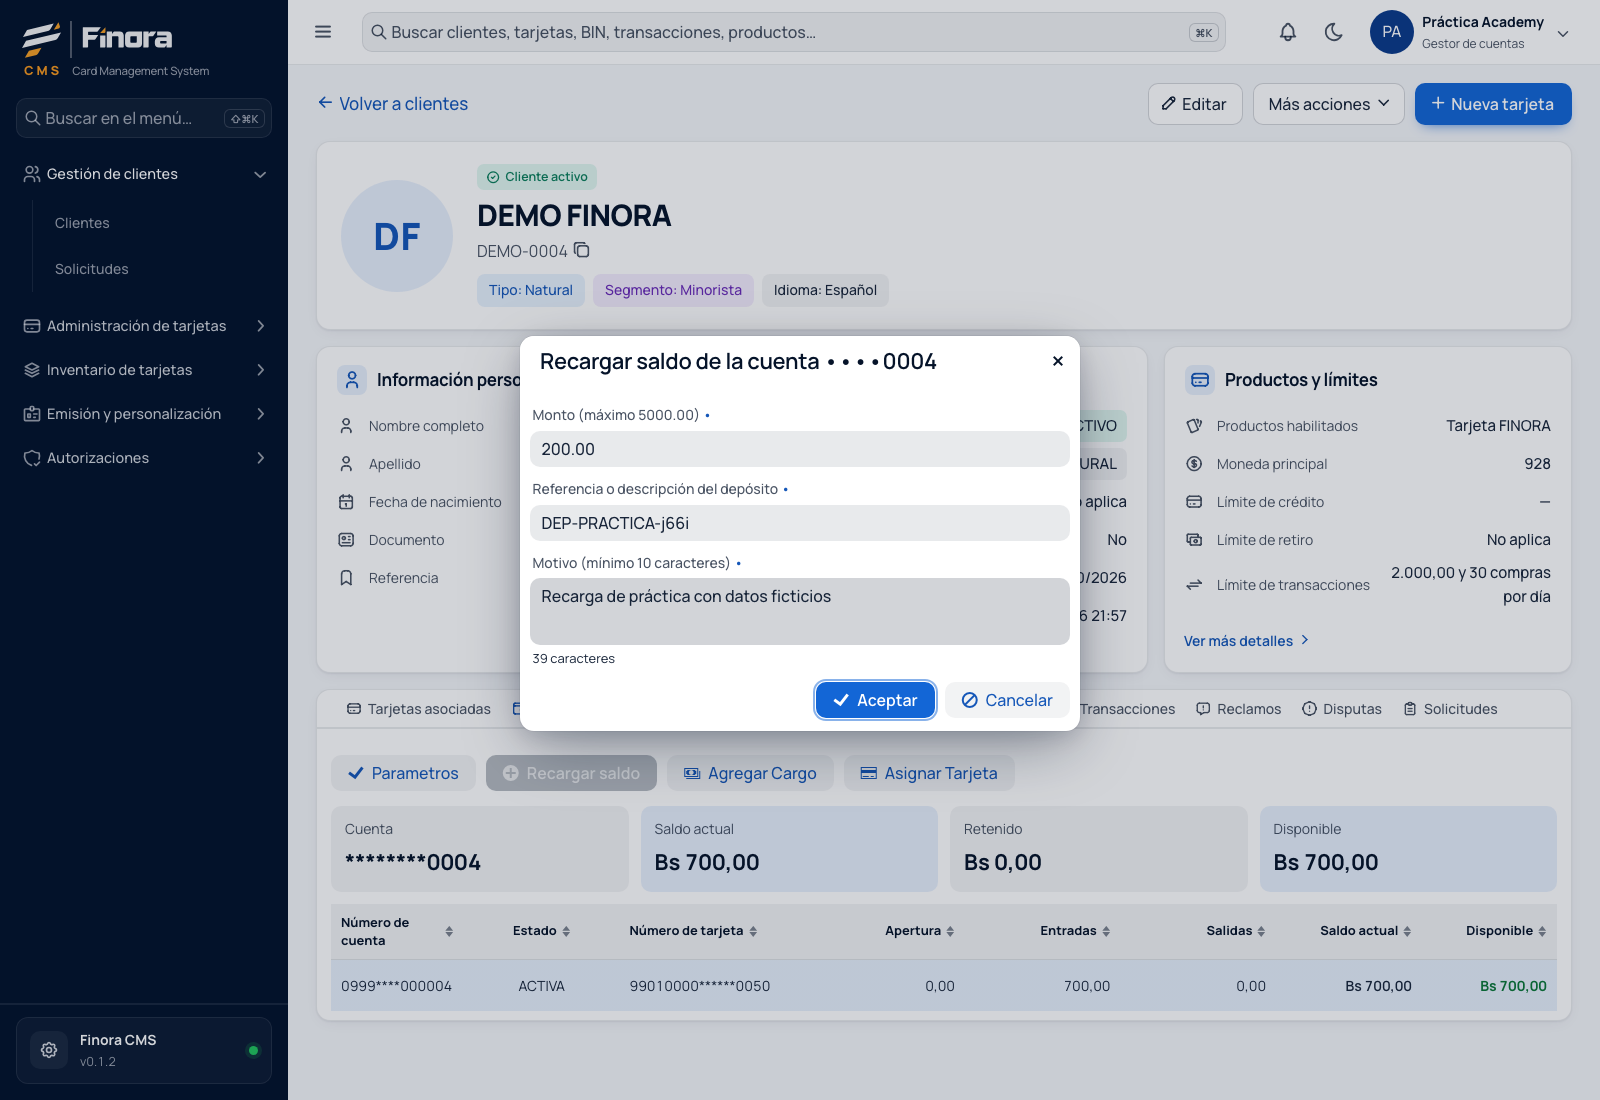Focus the global search bar
The width and height of the screenshot is (1600, 1100).
[793, 32]
